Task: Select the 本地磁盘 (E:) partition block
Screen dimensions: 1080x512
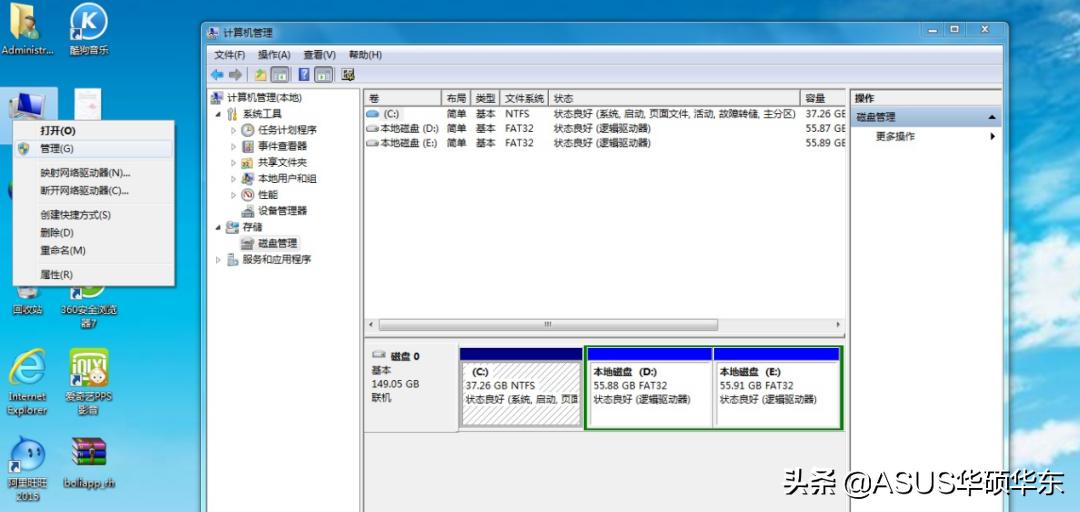Action: click(x=777, y=387)
